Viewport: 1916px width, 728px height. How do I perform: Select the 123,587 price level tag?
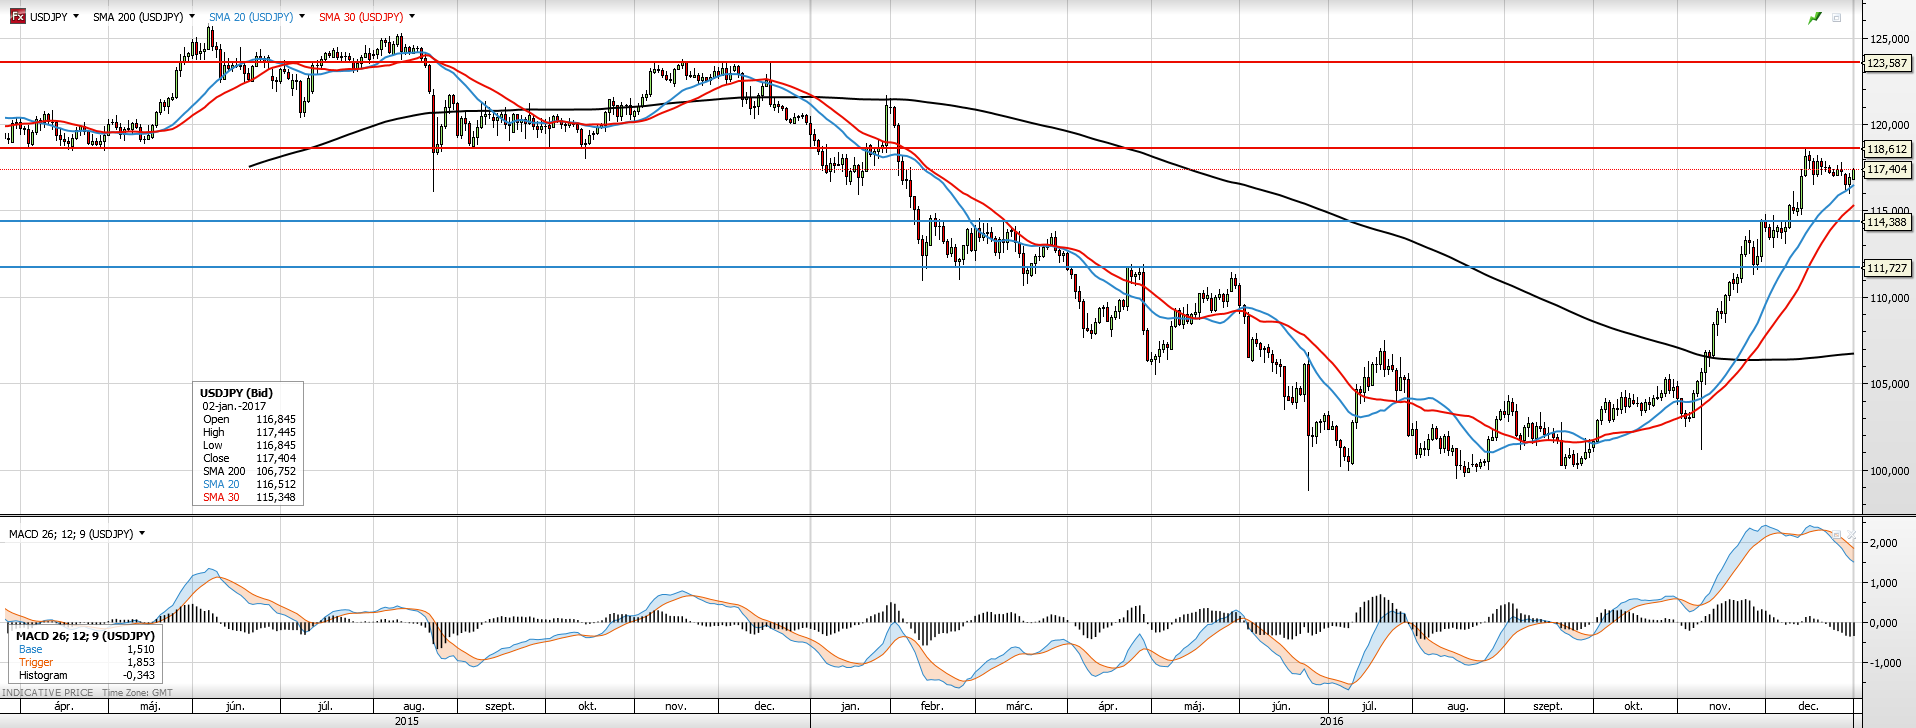coord(1888,63)
